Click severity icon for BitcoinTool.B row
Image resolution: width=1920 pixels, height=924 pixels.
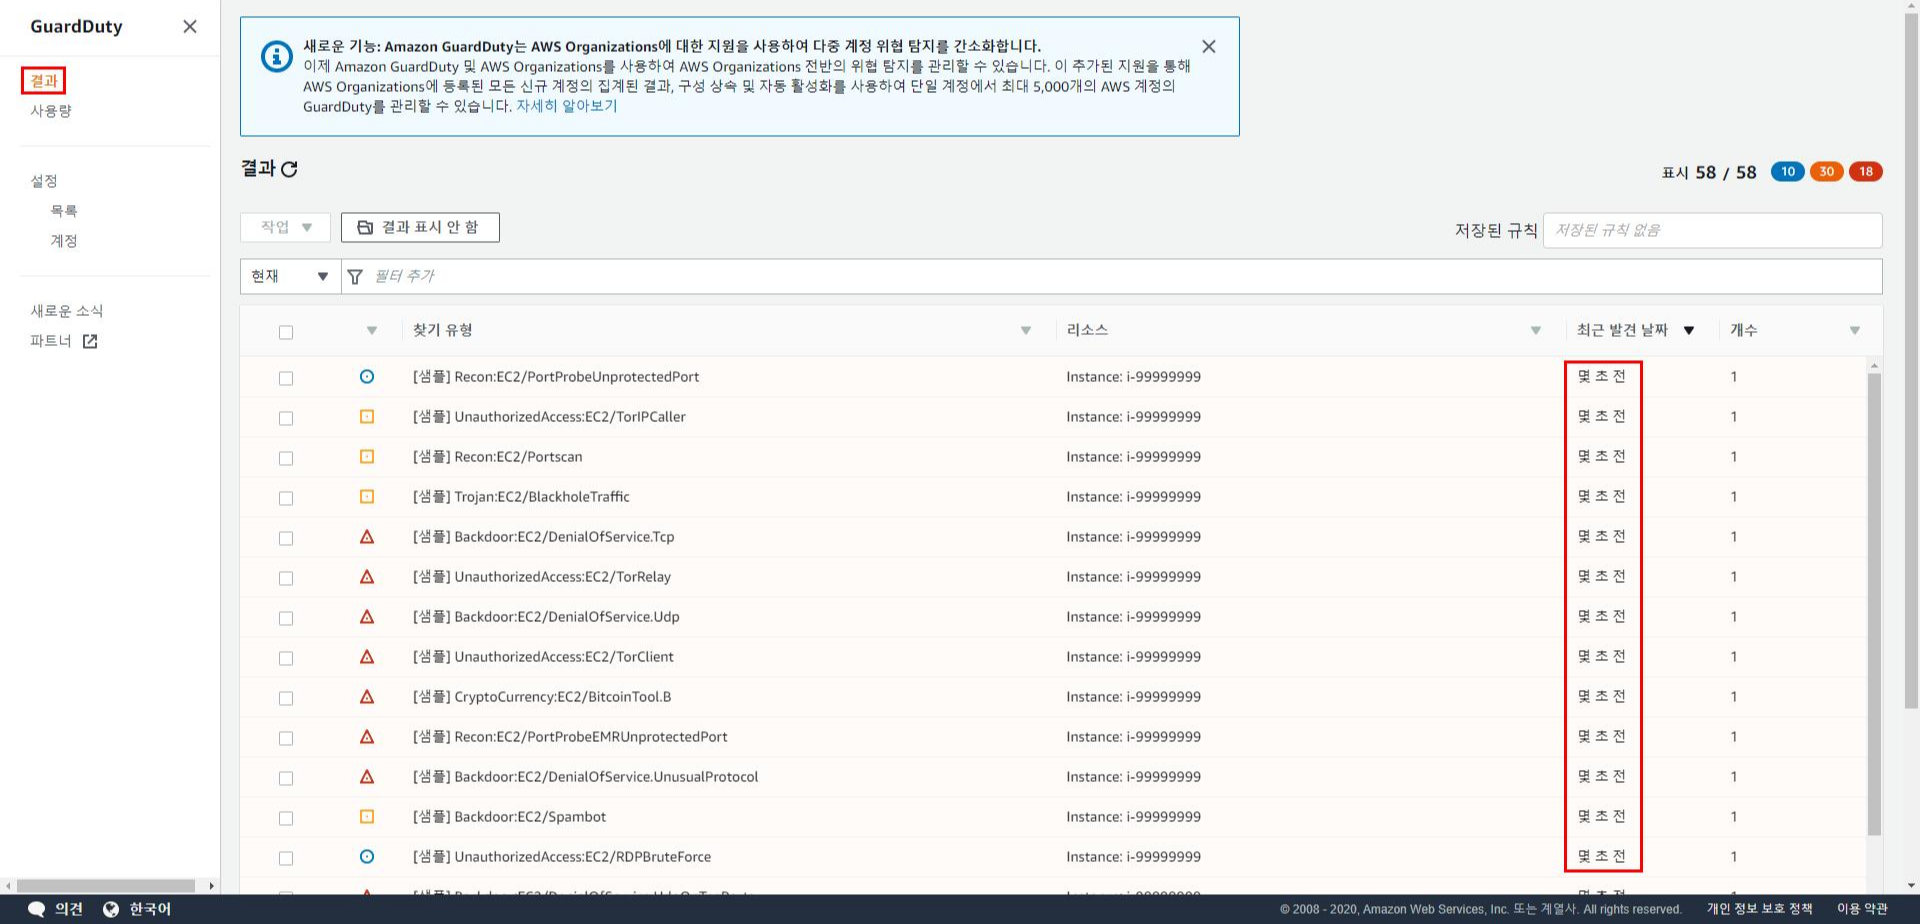367,697
